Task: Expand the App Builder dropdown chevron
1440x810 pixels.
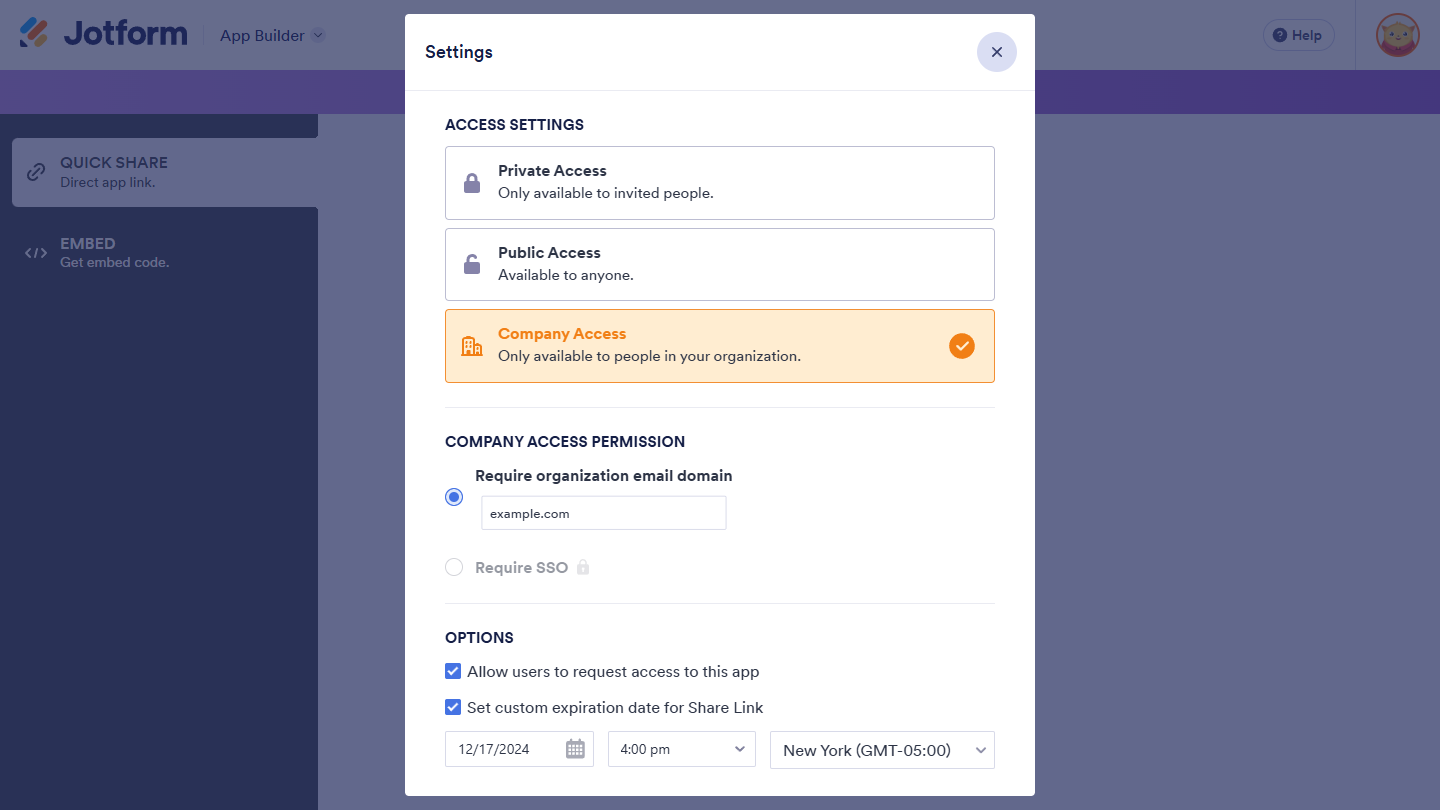Action: tap(318, 35)
